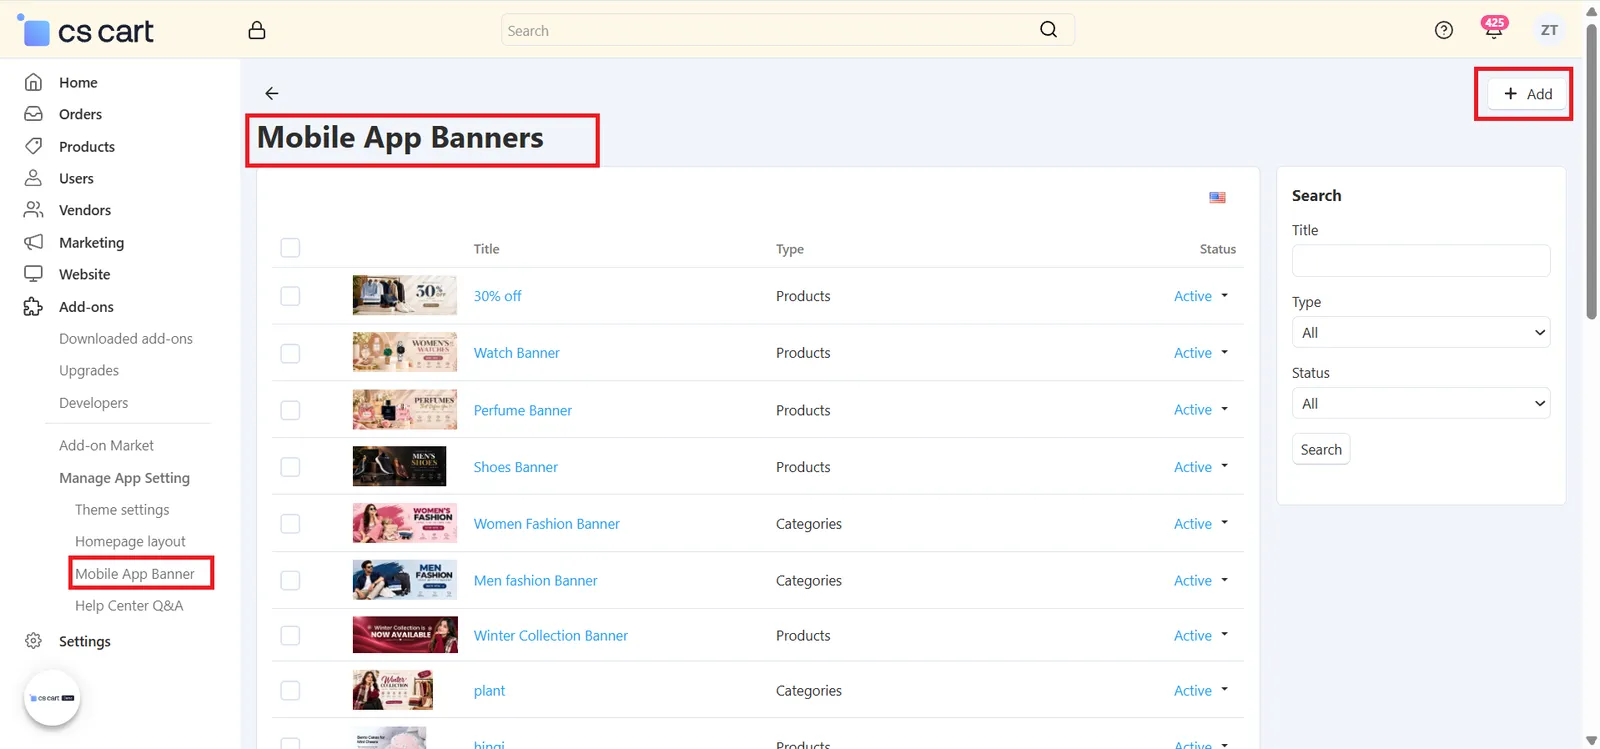Click the Title filter input field
The height and width of the screenshot is (749, 1600).
click(1421, 261)
